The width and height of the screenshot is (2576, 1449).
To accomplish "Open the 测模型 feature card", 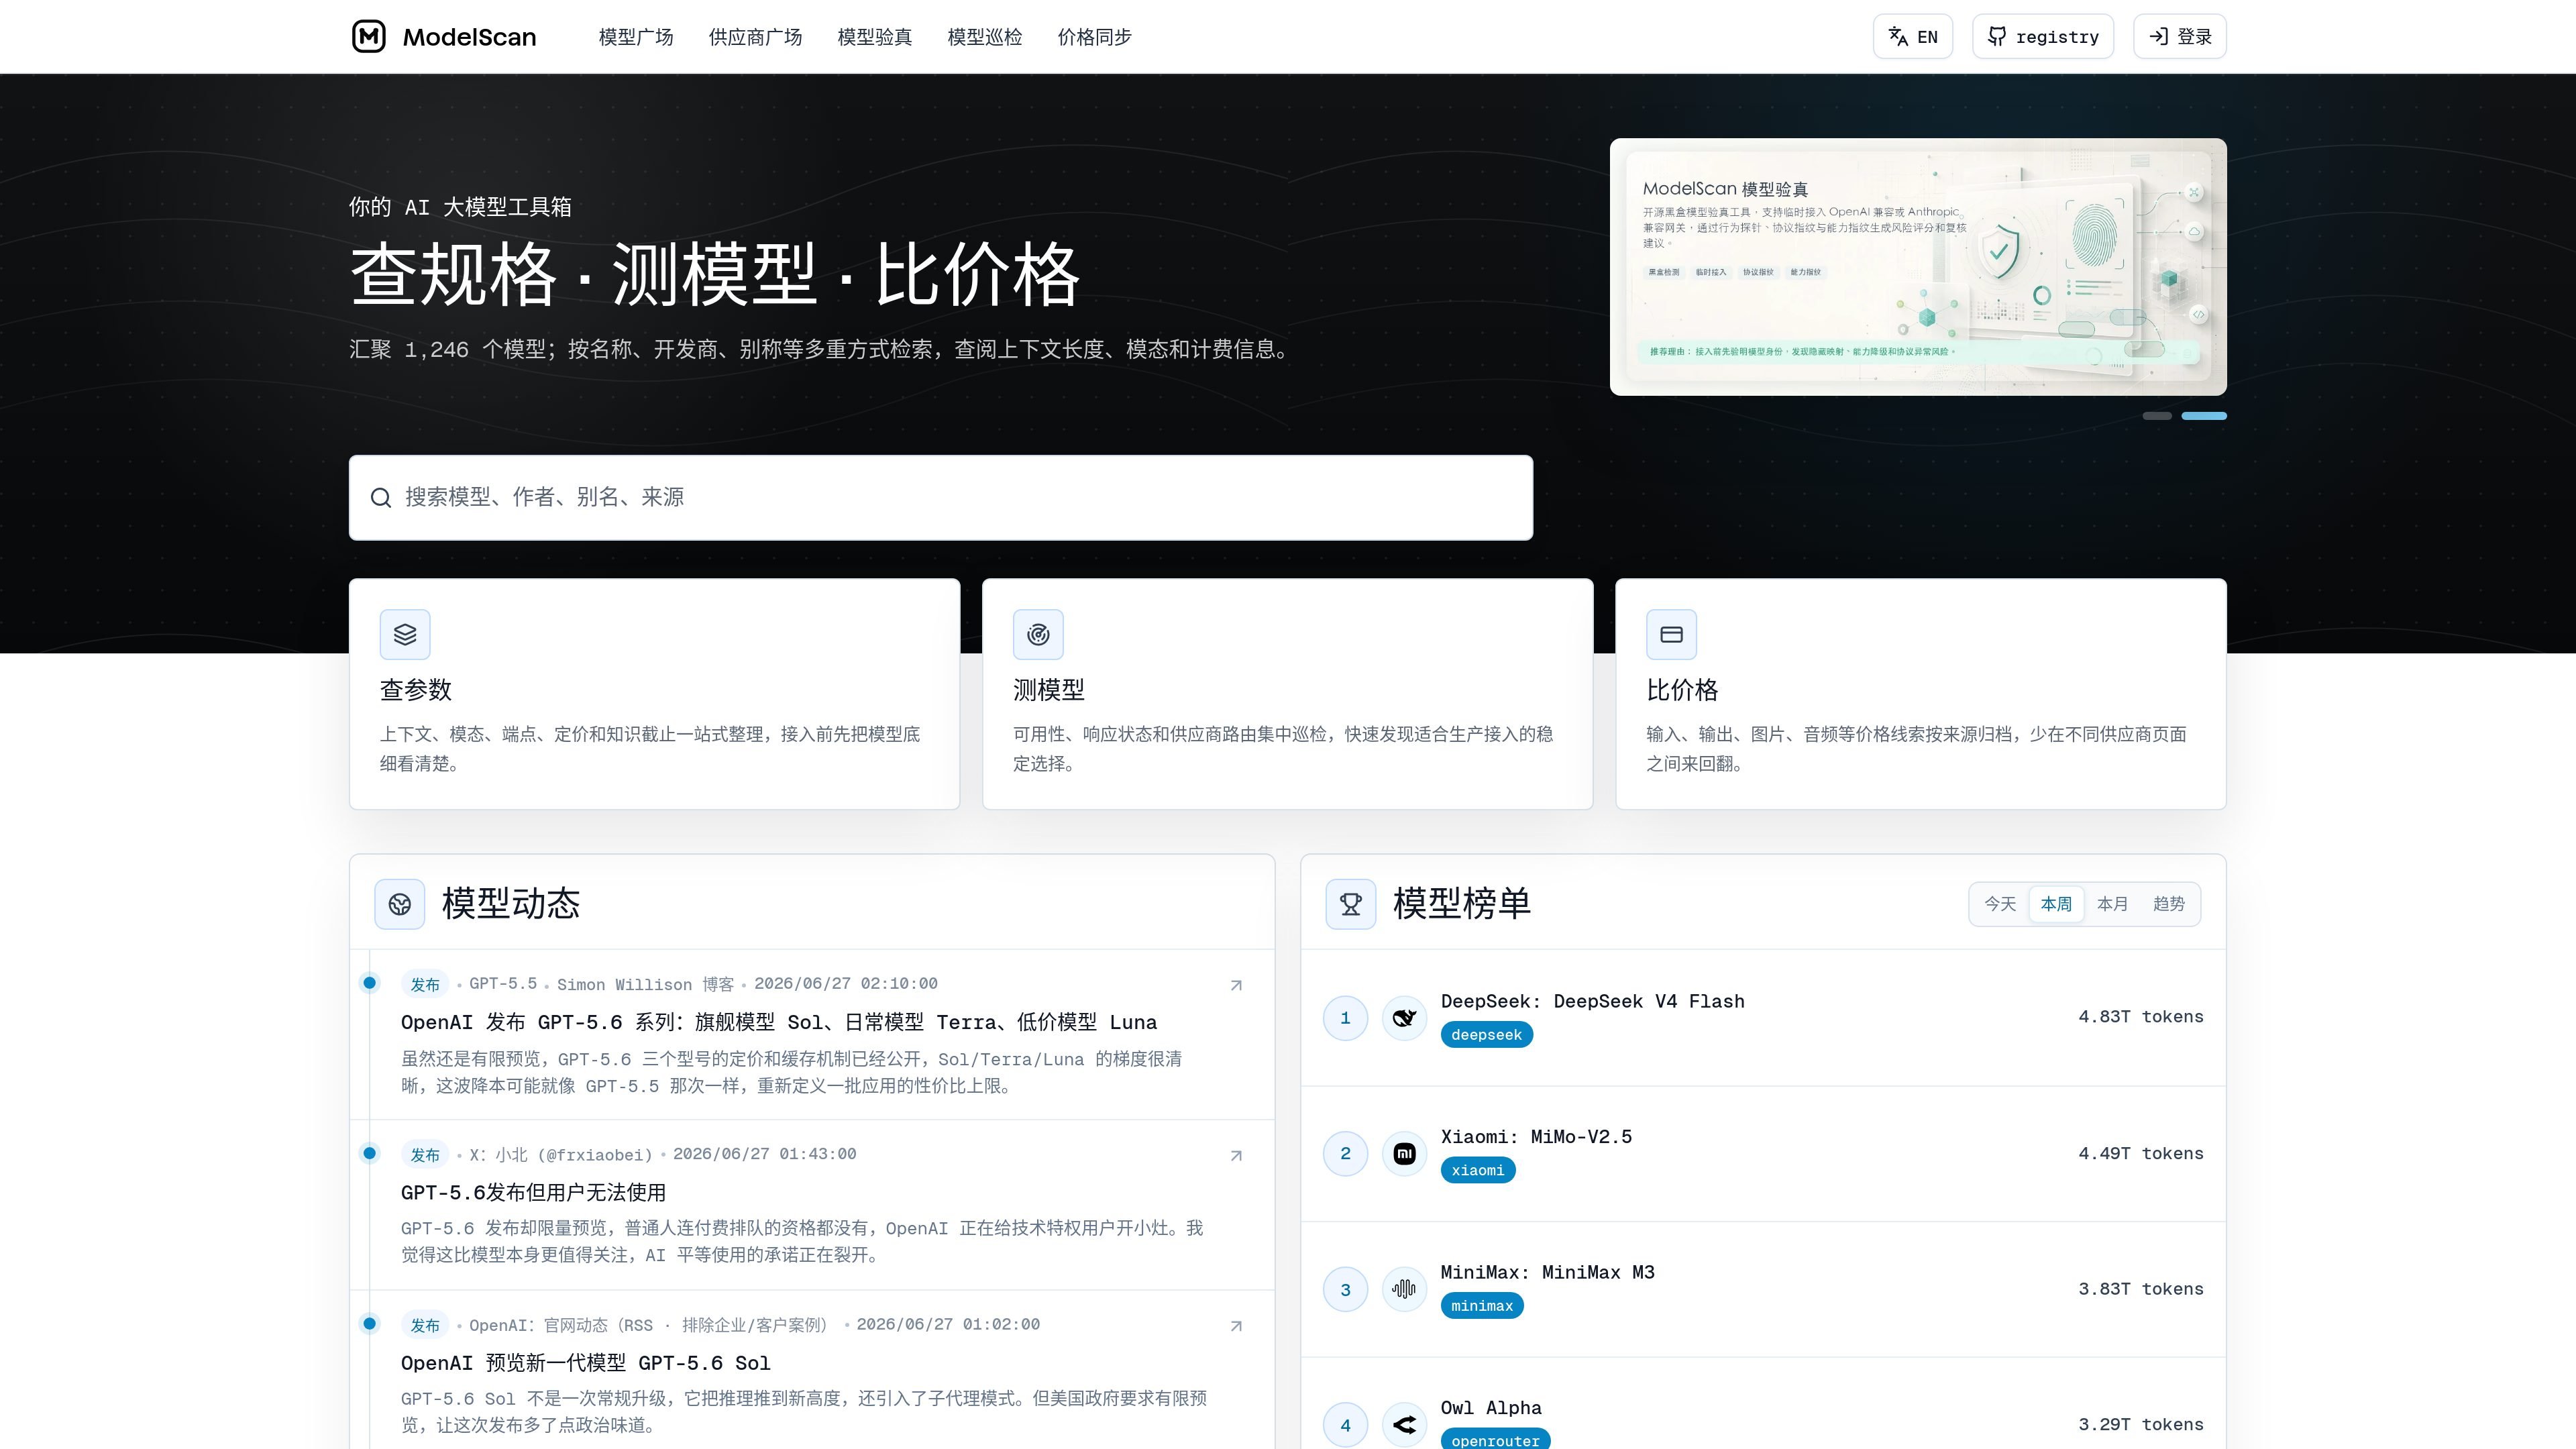I will [1287, 694].
